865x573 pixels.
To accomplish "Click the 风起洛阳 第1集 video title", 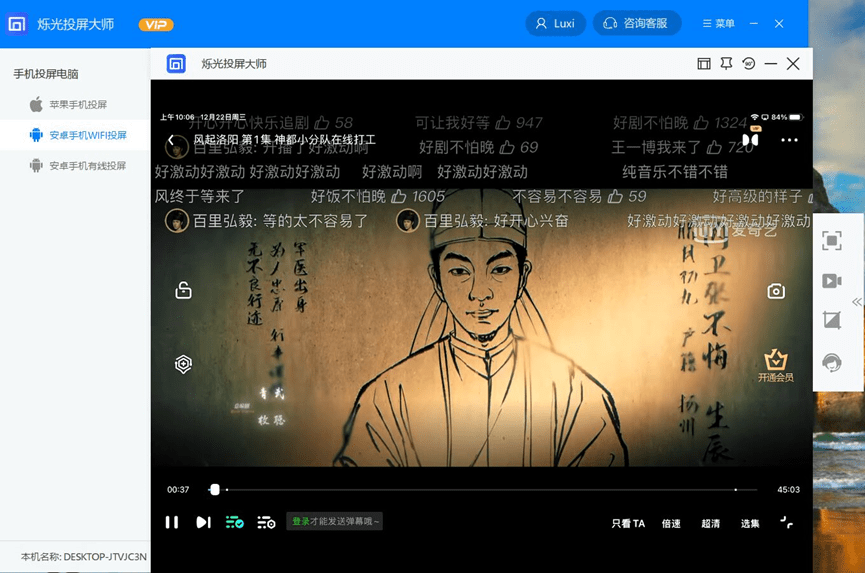I will 285,140.
